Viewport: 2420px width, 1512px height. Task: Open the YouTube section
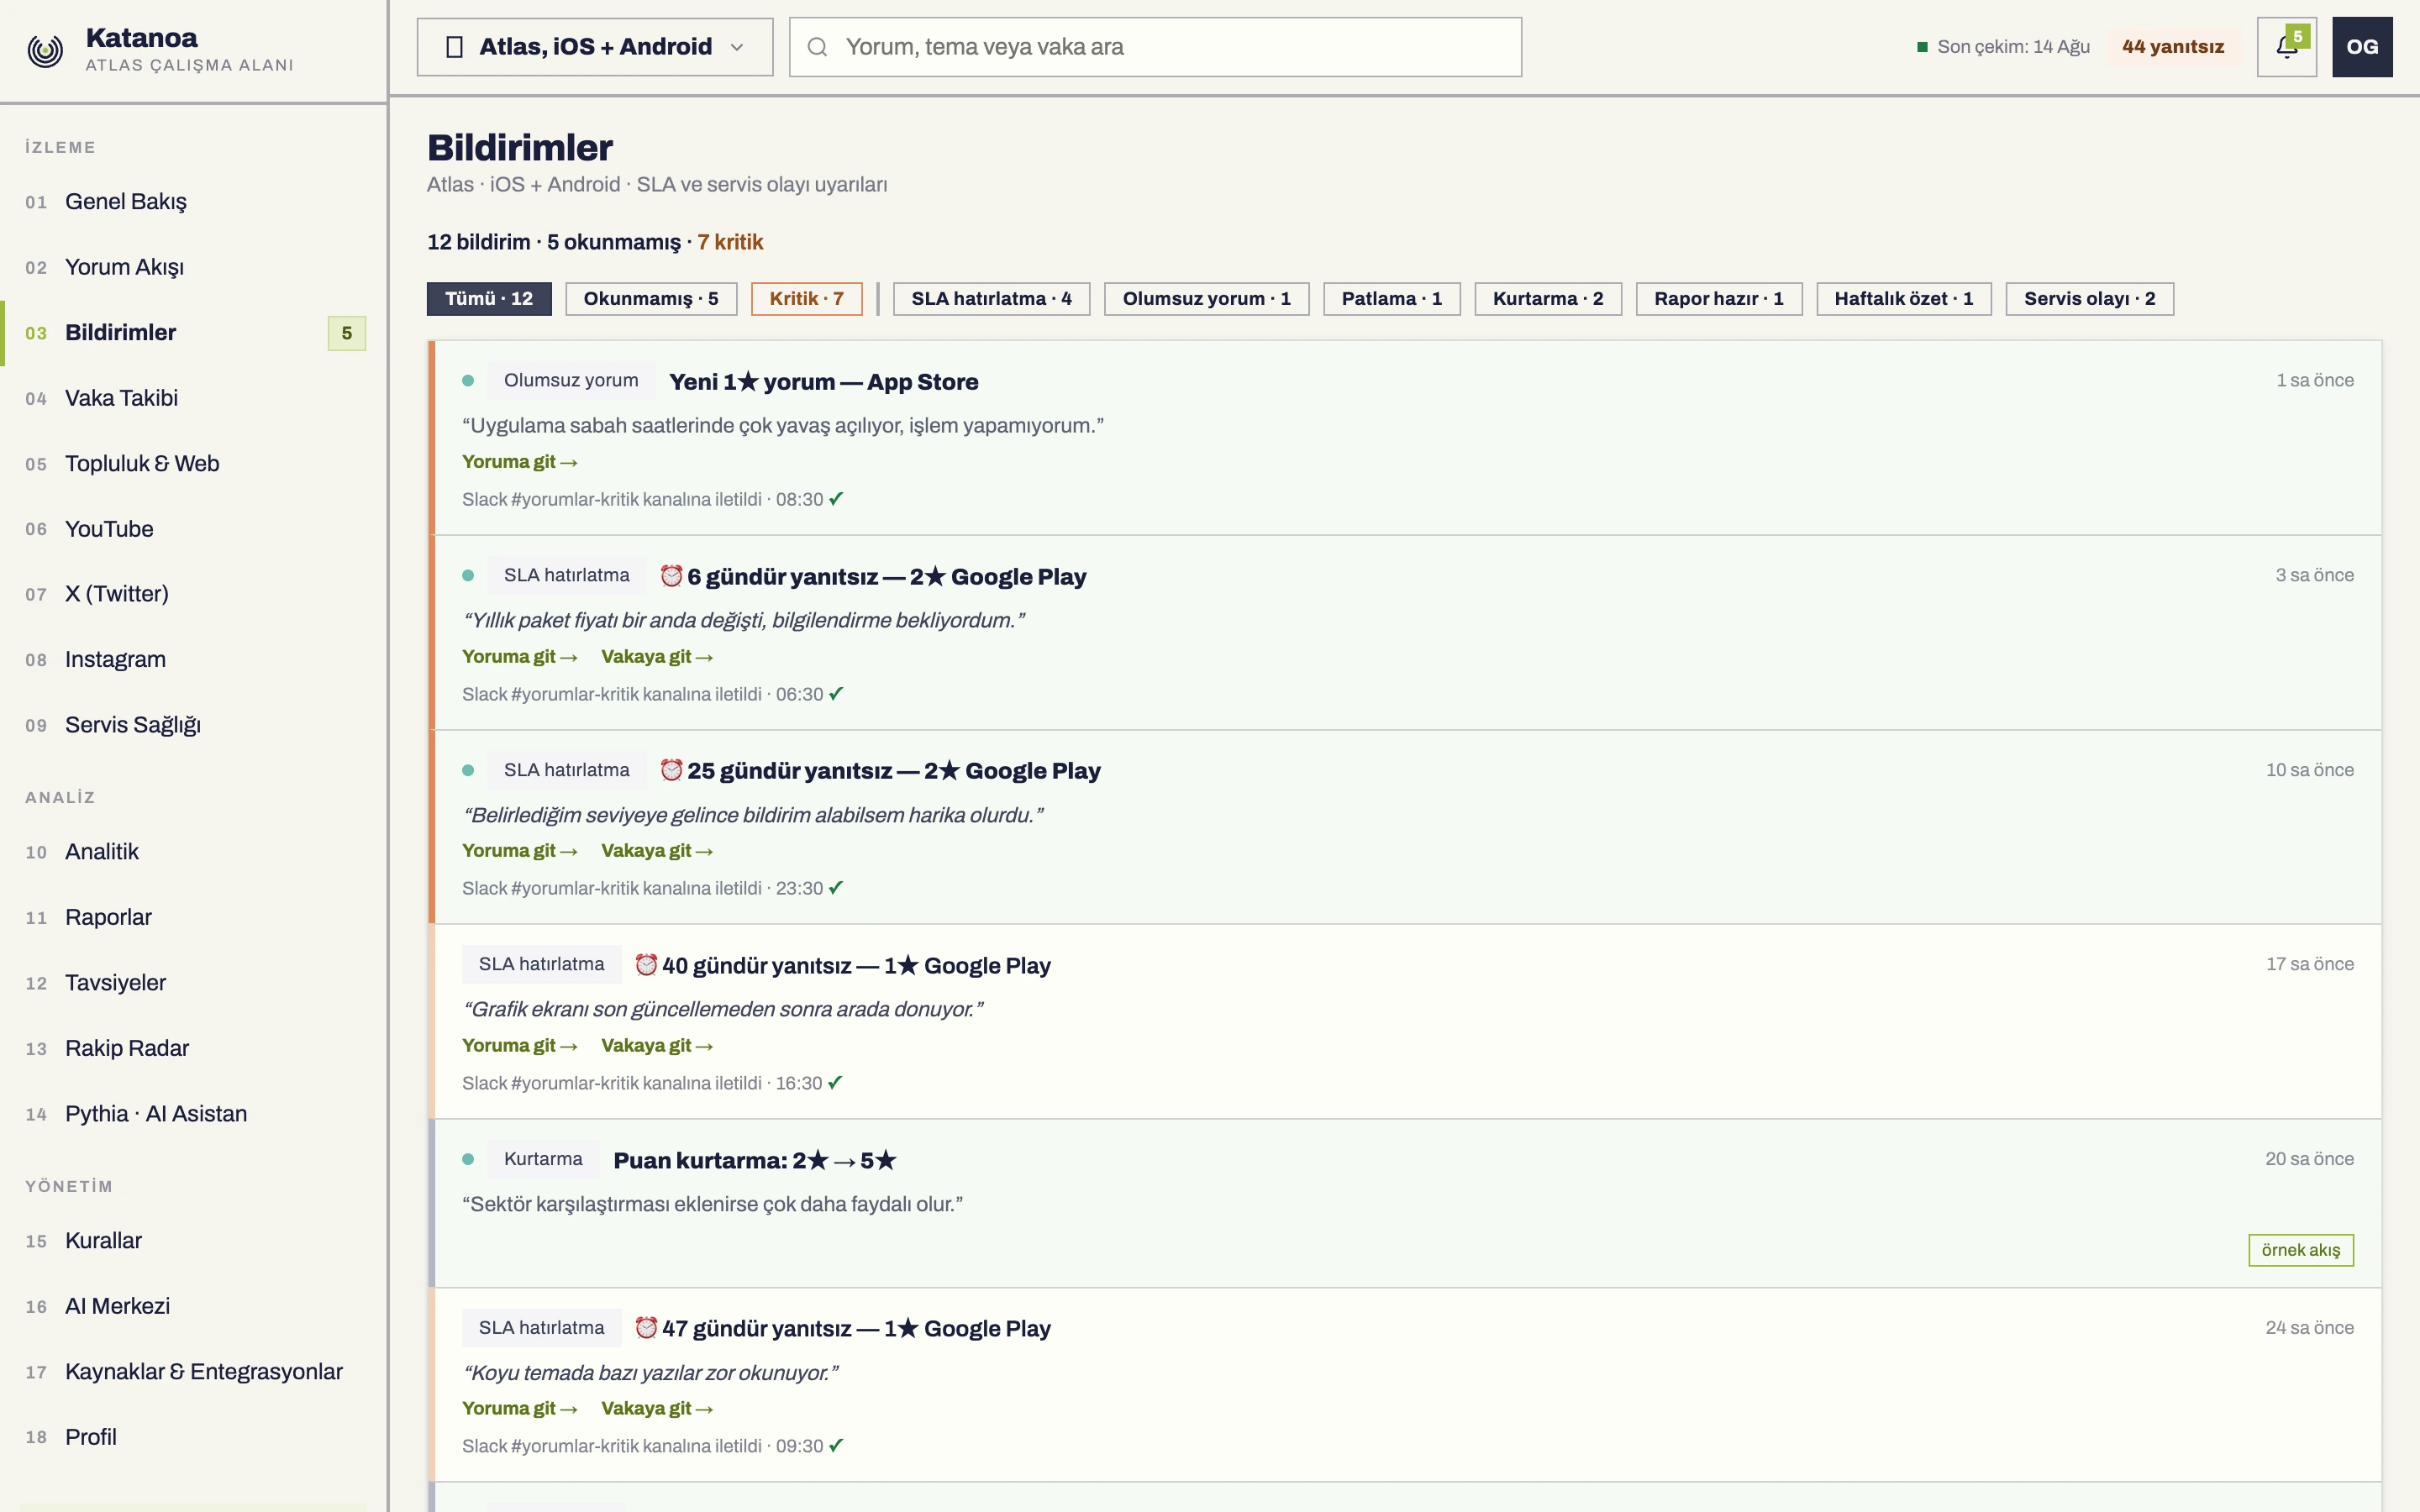(194, 529)
